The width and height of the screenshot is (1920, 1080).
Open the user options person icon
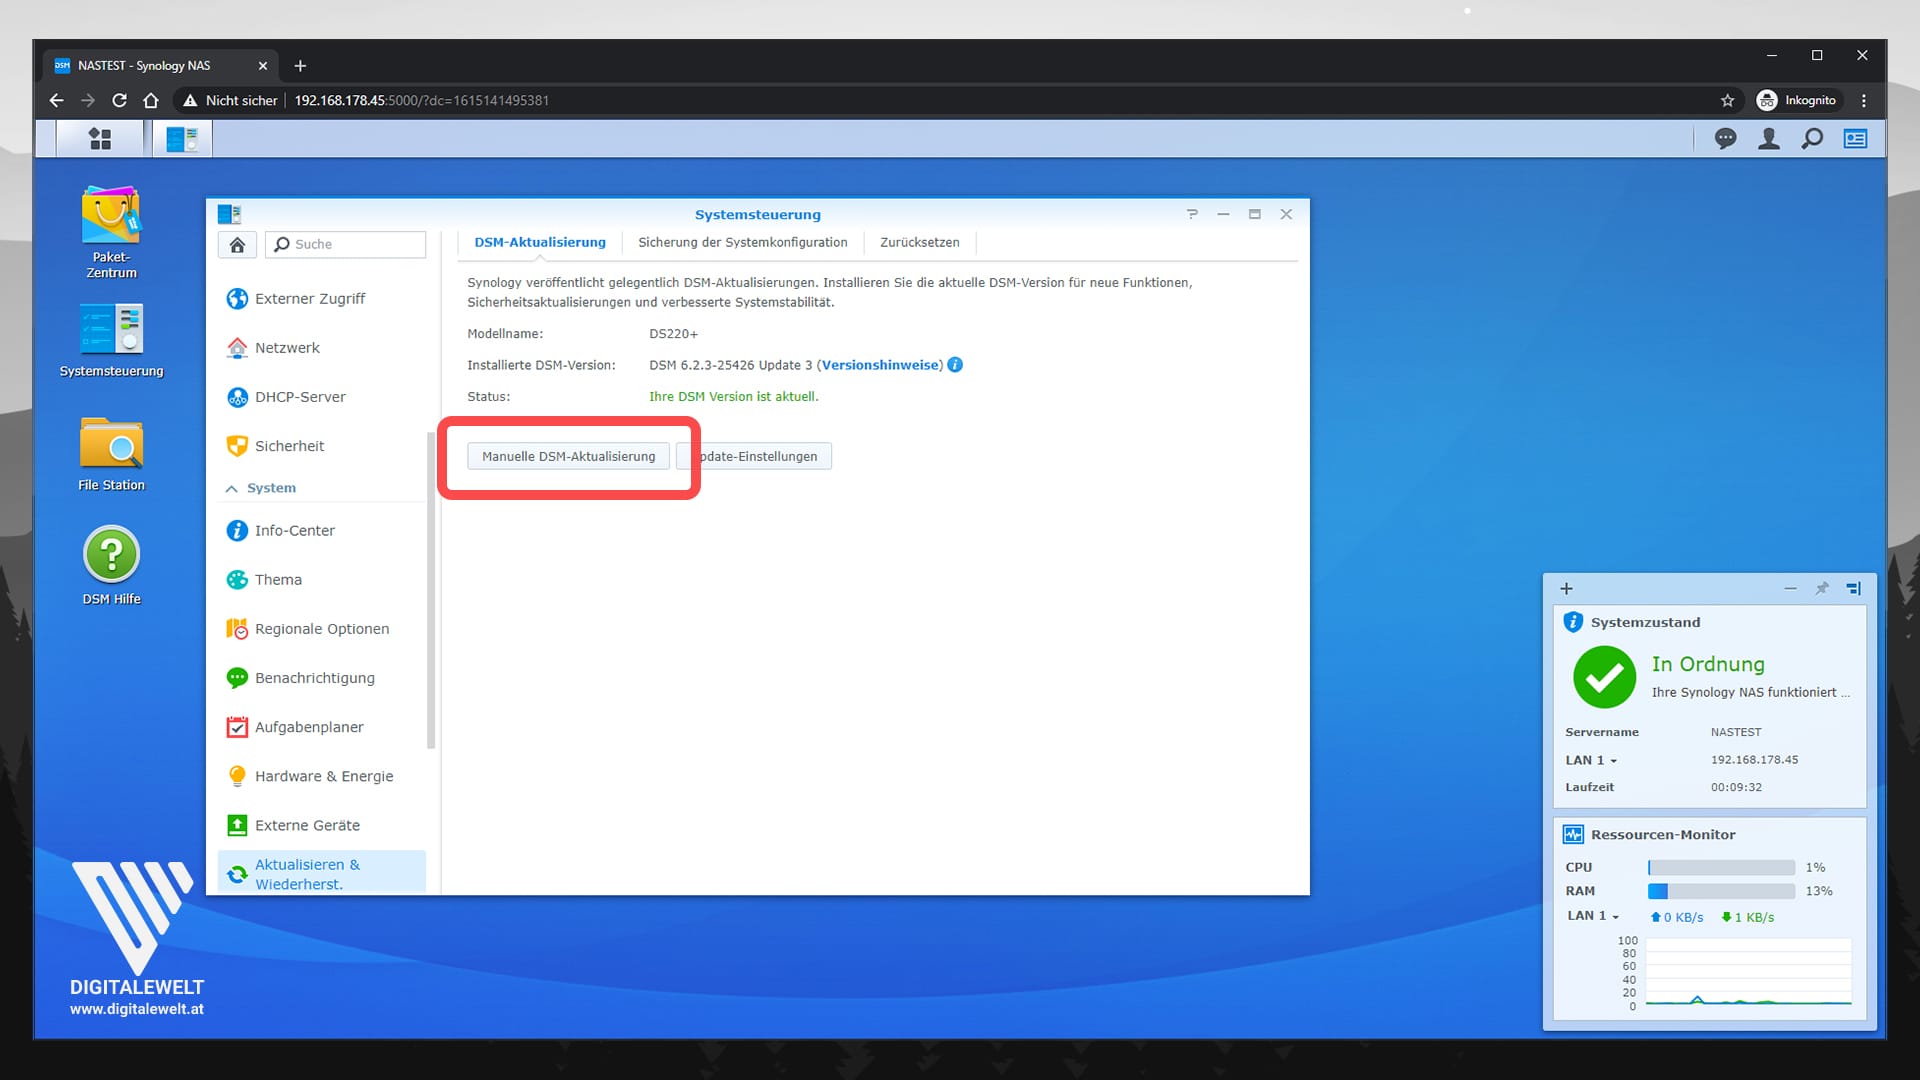[x=1768, y=139]
